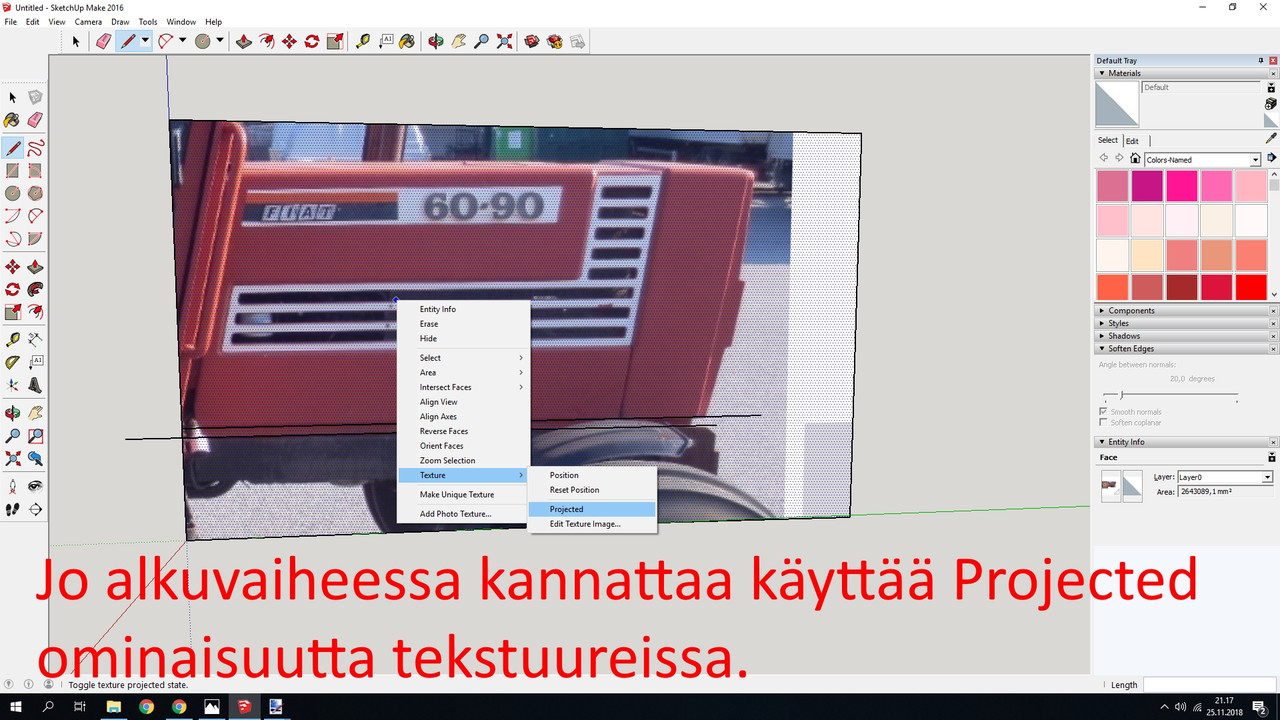The image size is (1280, 720).
Task: Select the Axes tool
Action: [x=13, y=385]
